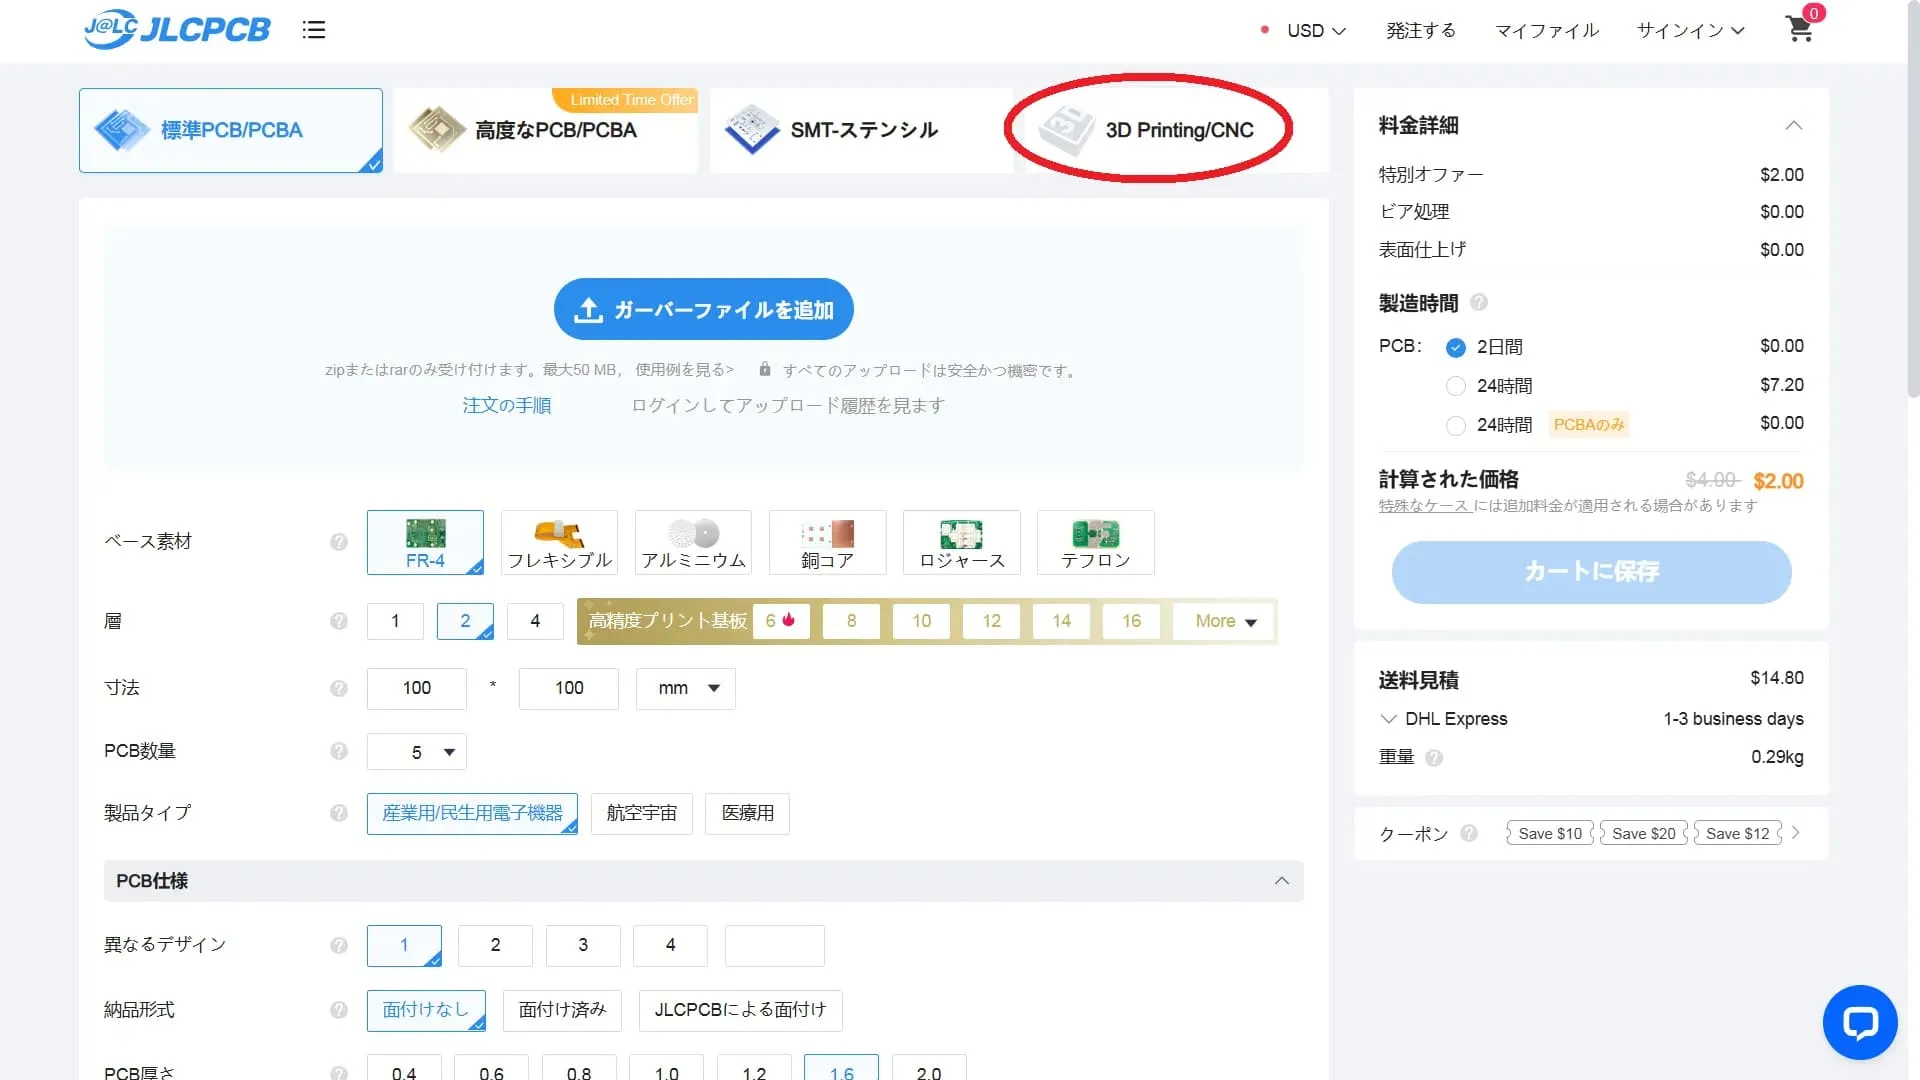Switch to the 3D Printing/CNC tab
1920x1080 pixels.
point(1178,130)
